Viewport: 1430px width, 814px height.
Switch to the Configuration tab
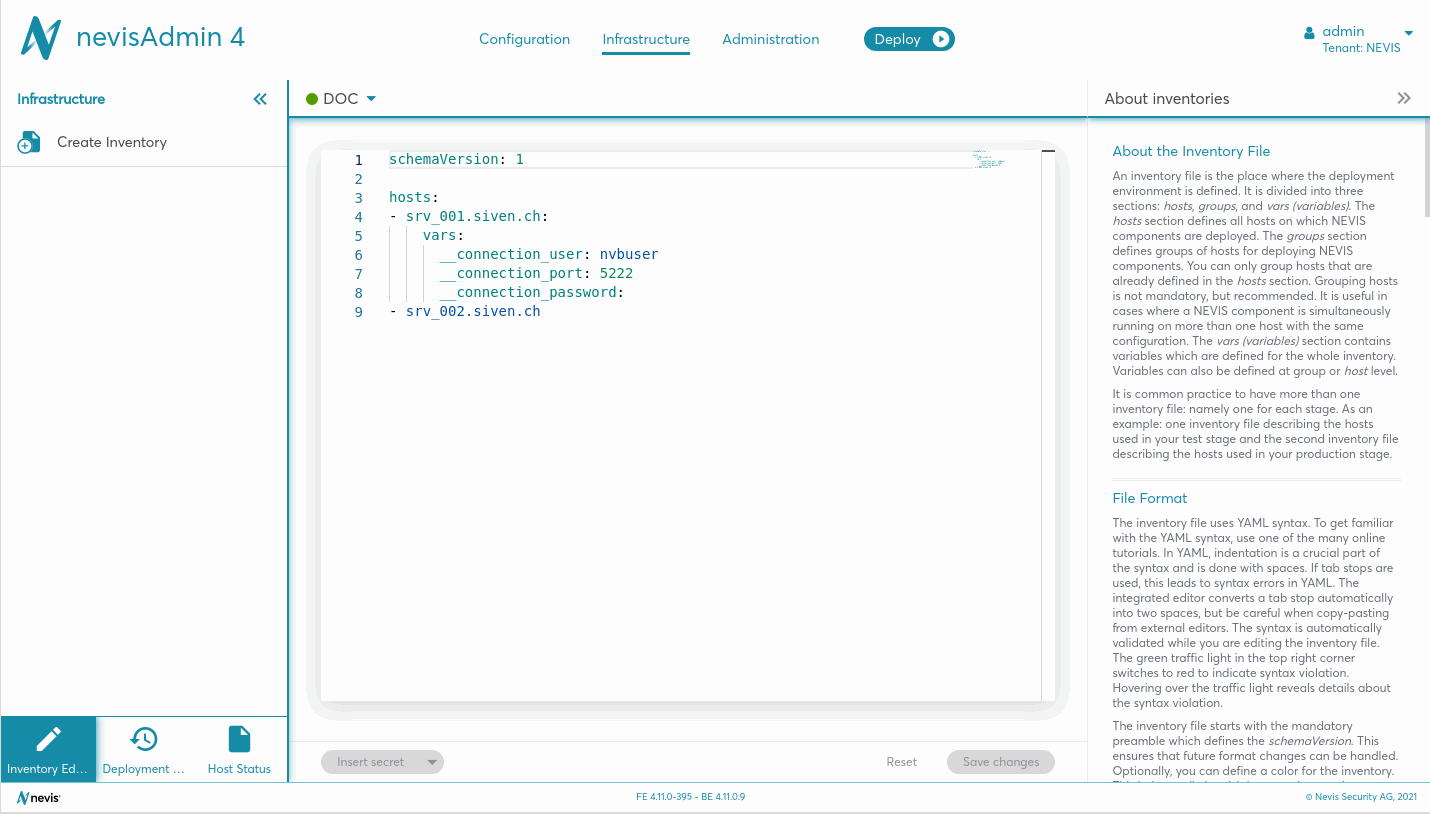click(x=524, y=39)
